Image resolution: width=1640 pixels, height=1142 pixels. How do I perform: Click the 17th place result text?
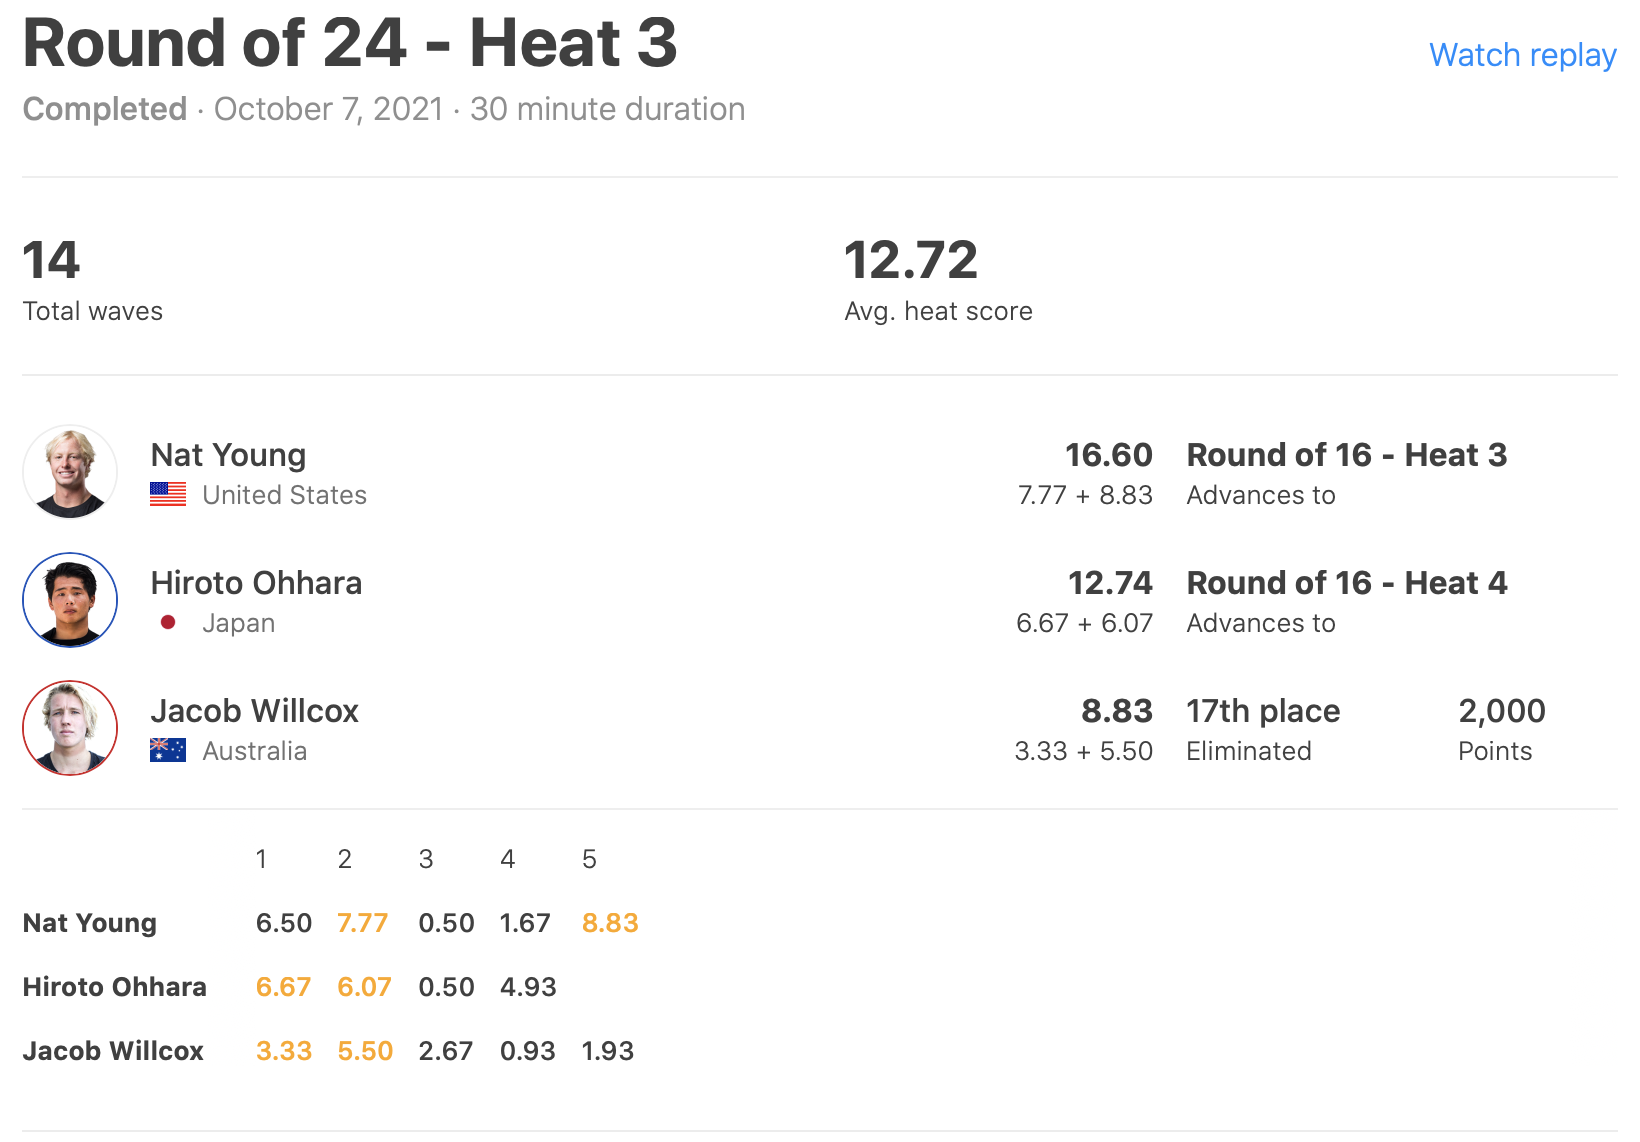(x=1263, y=711)
